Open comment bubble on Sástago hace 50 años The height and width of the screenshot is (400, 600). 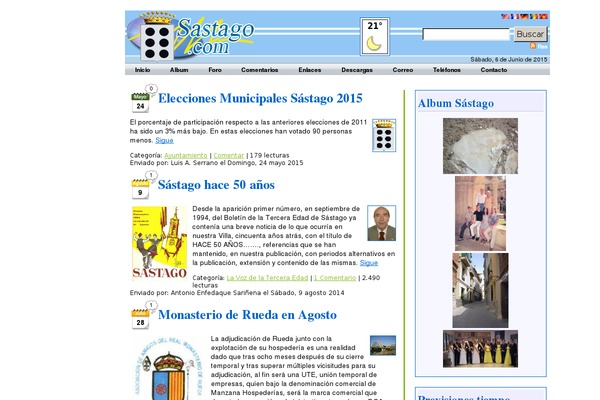click(151, 175)
